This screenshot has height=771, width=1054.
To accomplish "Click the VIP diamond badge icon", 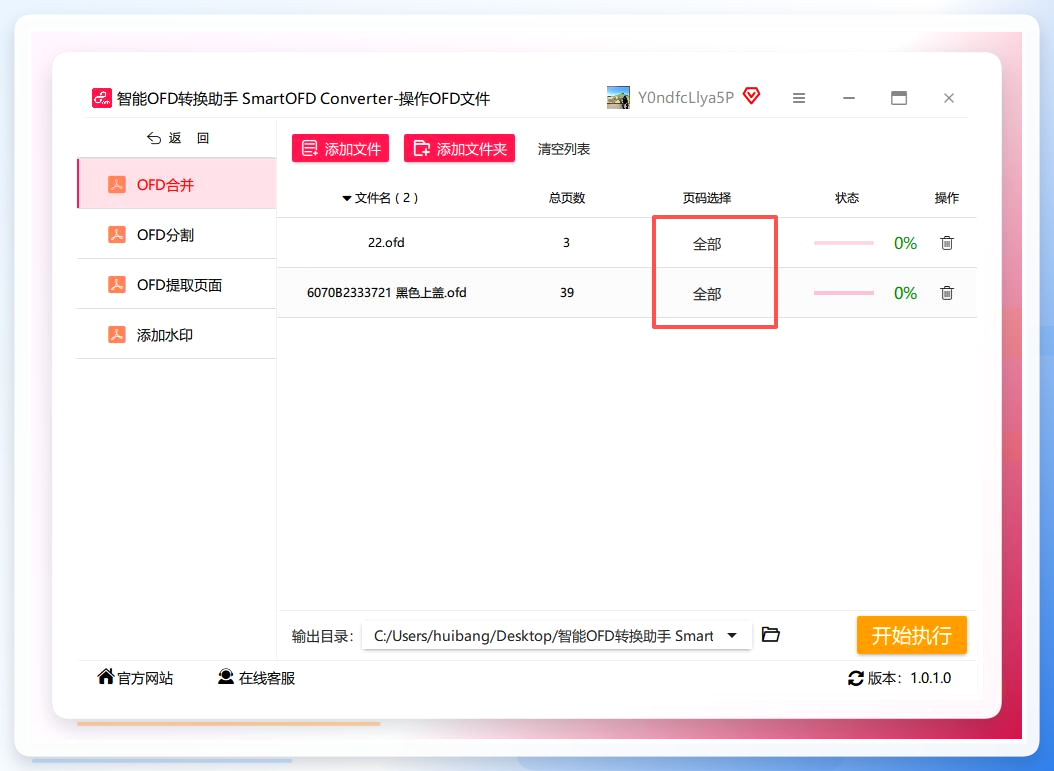I will pyautogui.click(x=752, y=96).
